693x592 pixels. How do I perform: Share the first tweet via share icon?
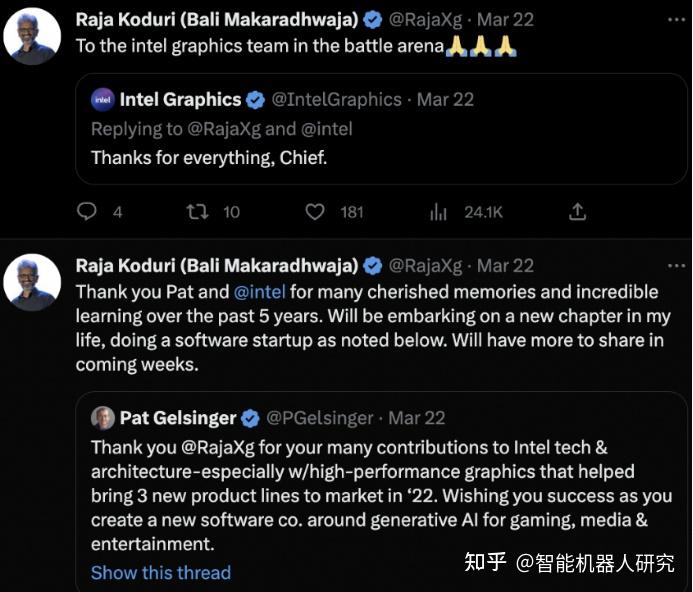(x=577, y=211)
